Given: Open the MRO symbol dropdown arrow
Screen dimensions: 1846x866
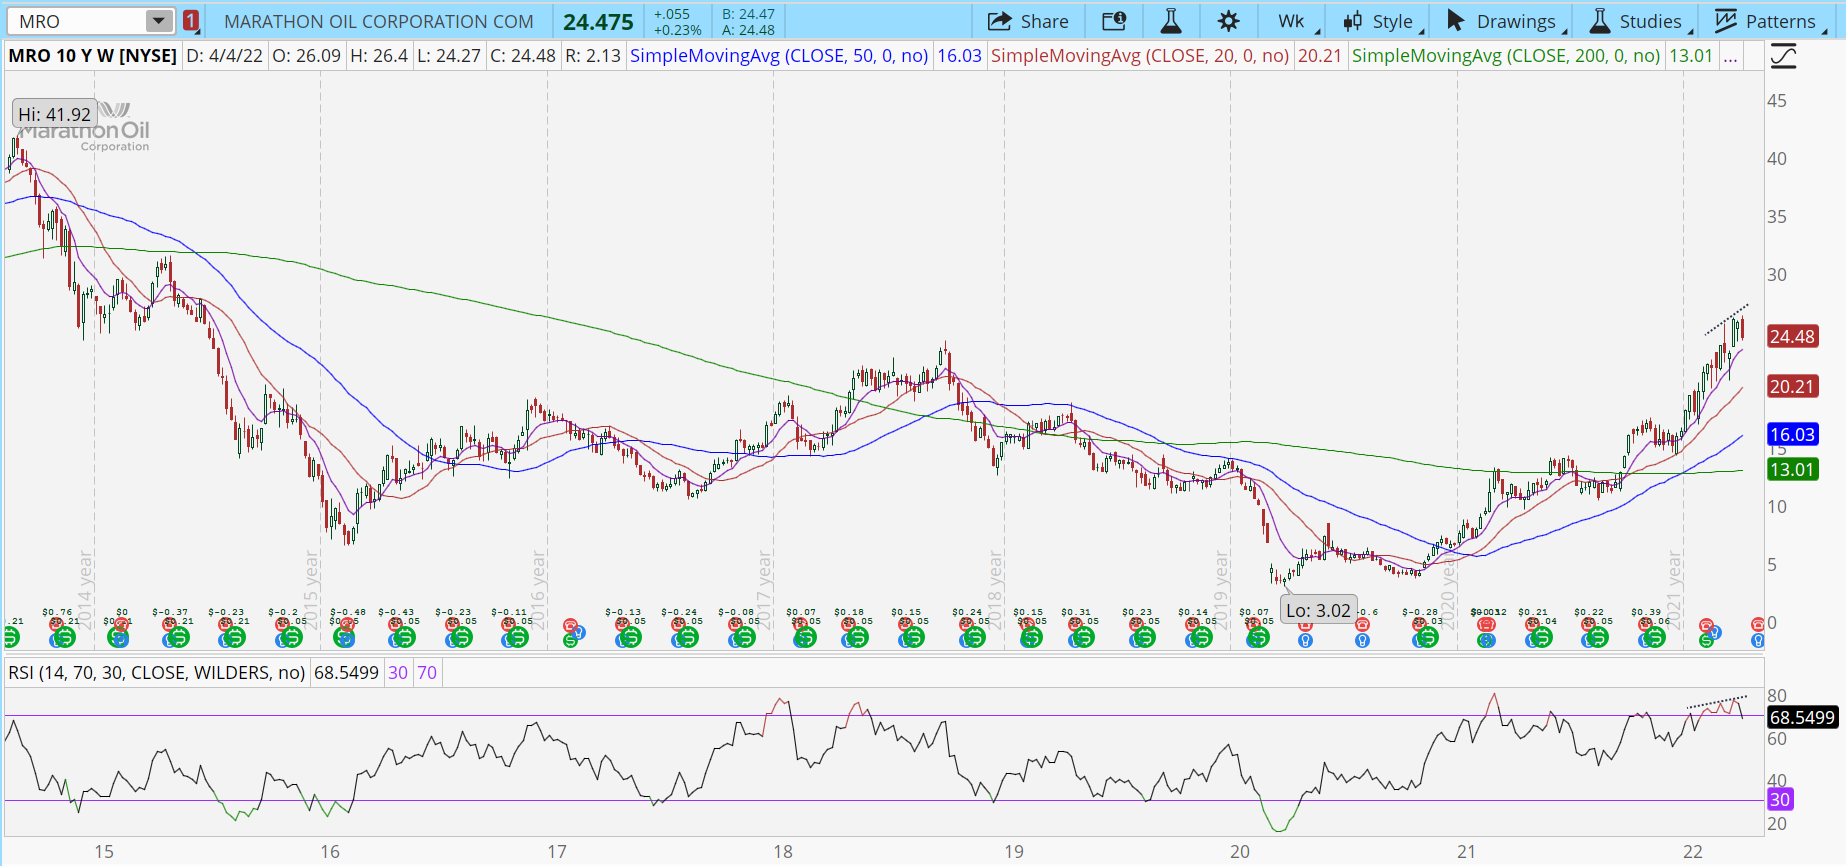Looking at the screenshot, I should click(158, 21).
